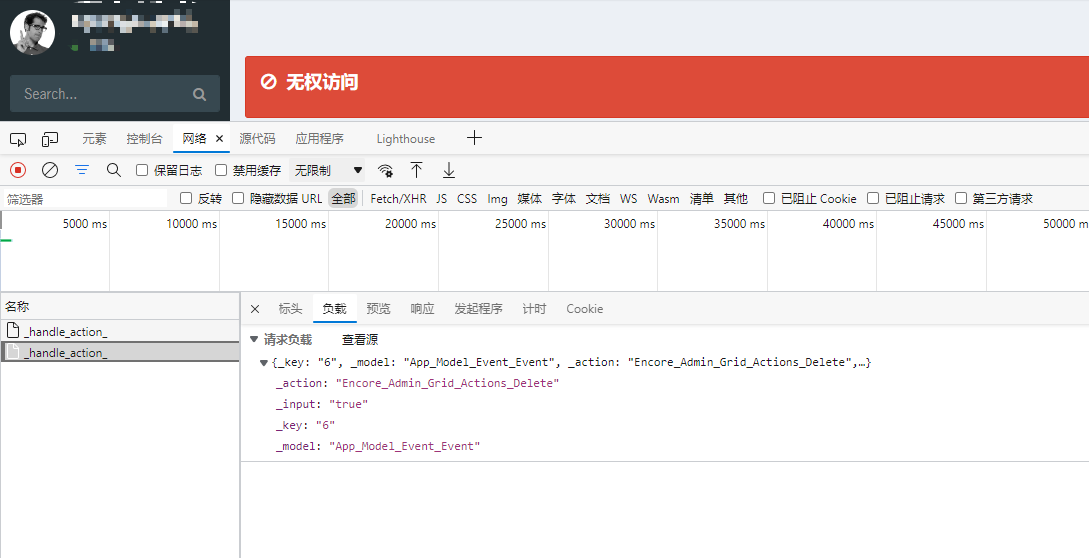Switch to the 应用程序 tab

319,139
